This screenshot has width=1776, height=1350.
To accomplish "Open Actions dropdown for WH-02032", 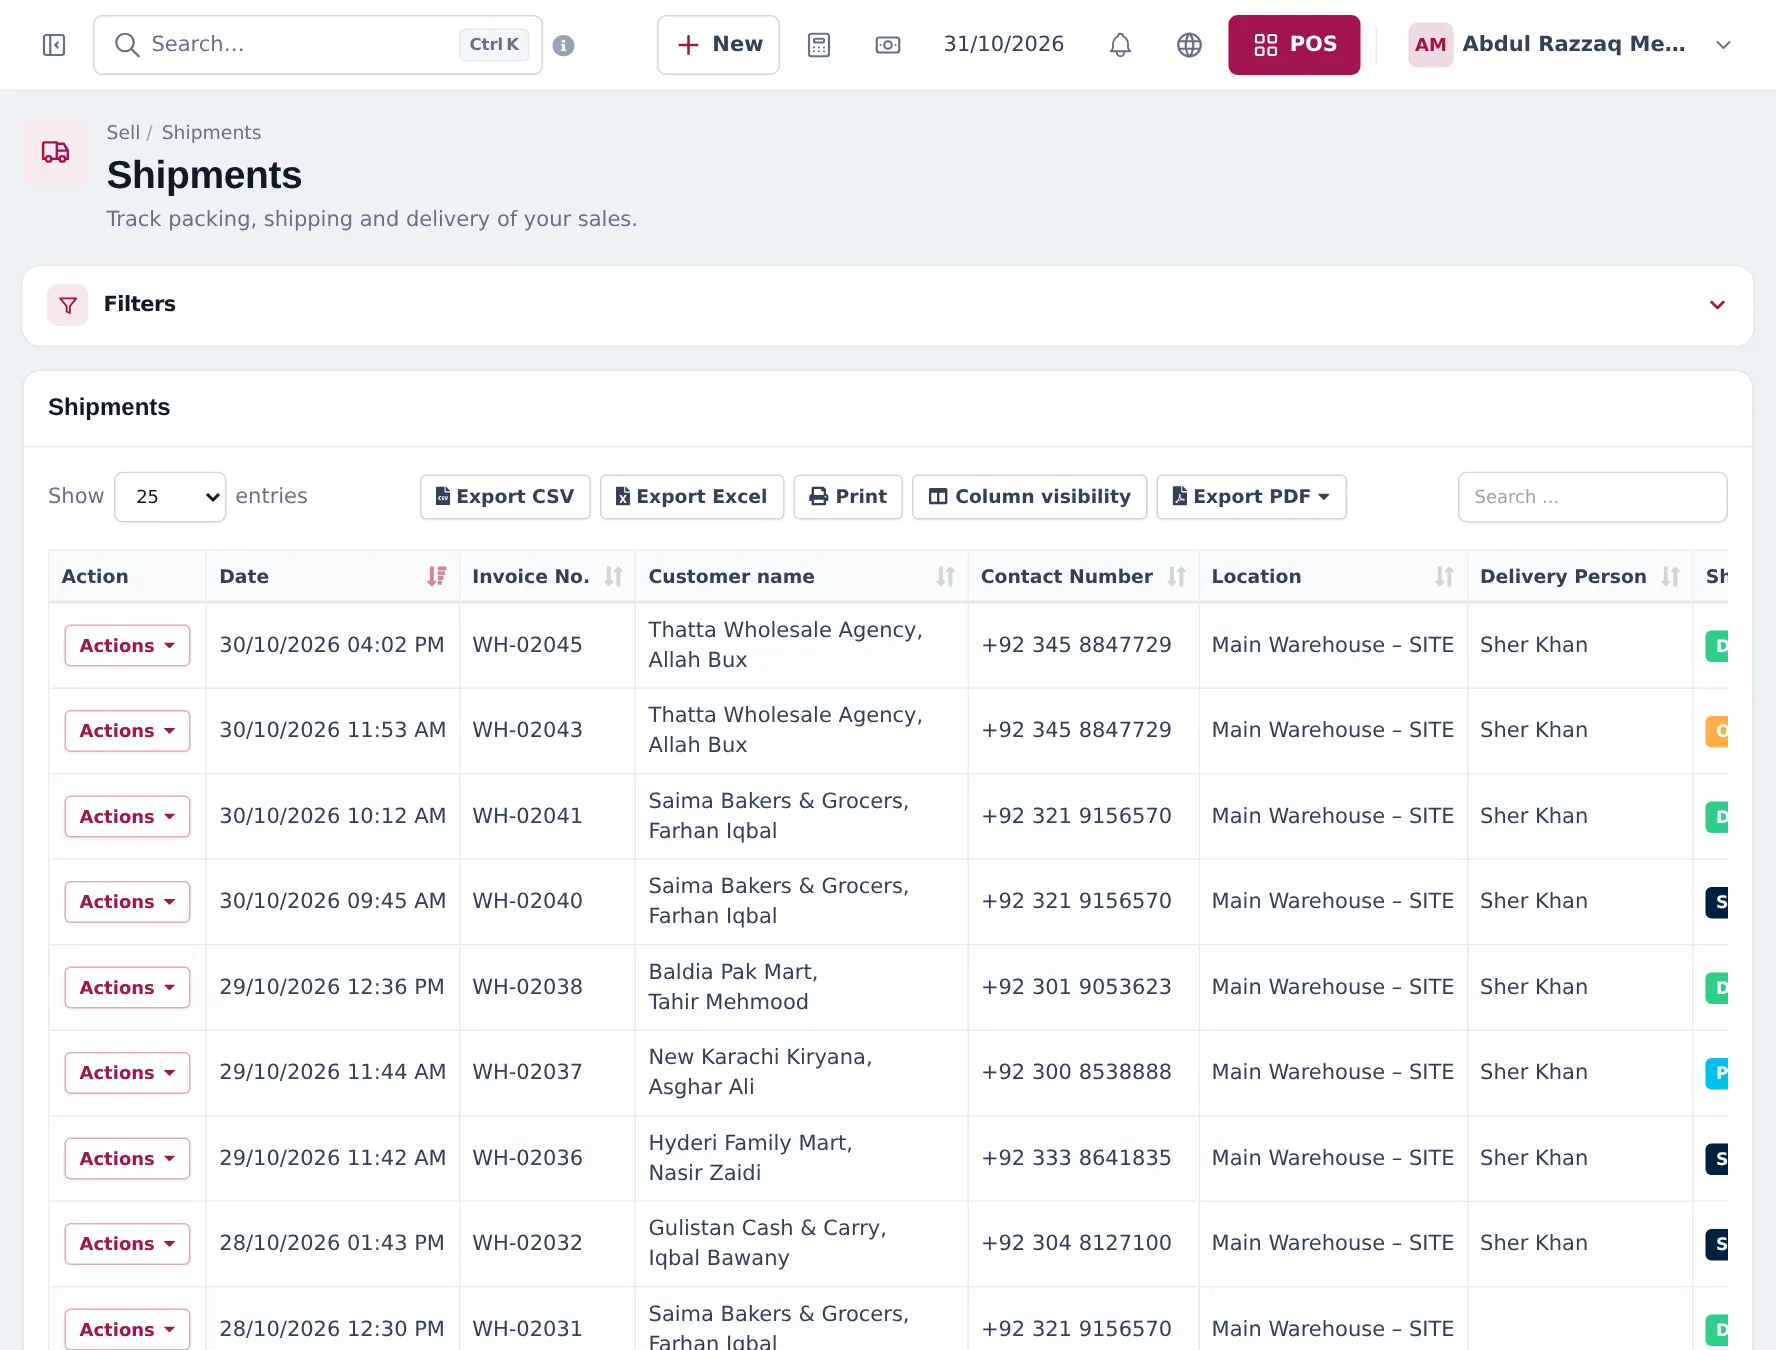I will coord(127,1244).
